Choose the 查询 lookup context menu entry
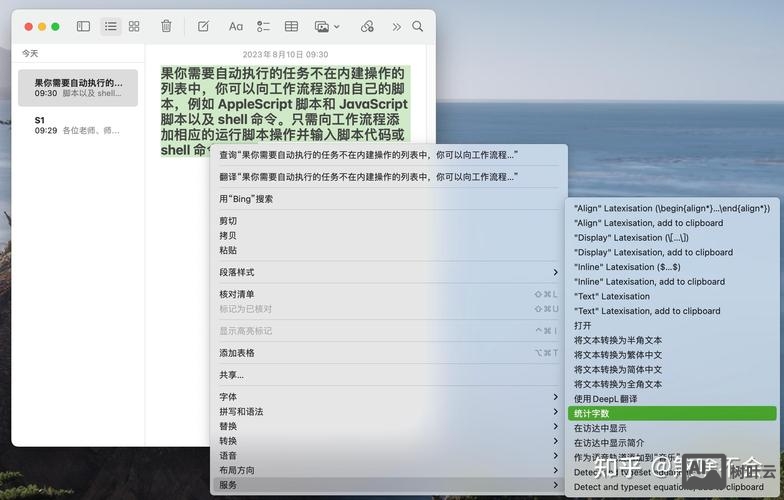The height and width of the screenshot is (500, 784). pyautogui.click(x=388, y=155)
